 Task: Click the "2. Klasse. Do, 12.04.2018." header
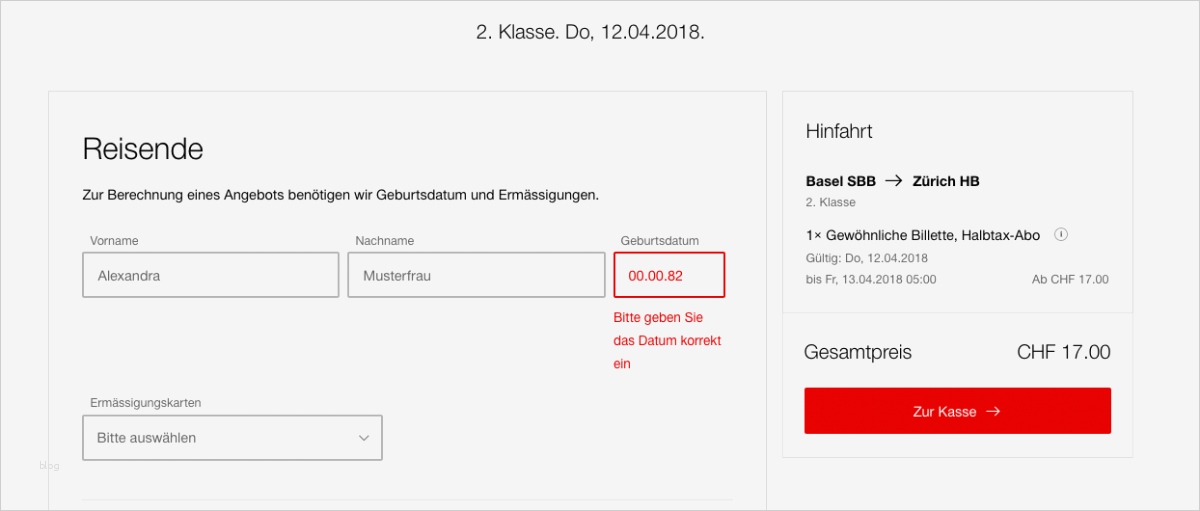(x=590, y=32)
